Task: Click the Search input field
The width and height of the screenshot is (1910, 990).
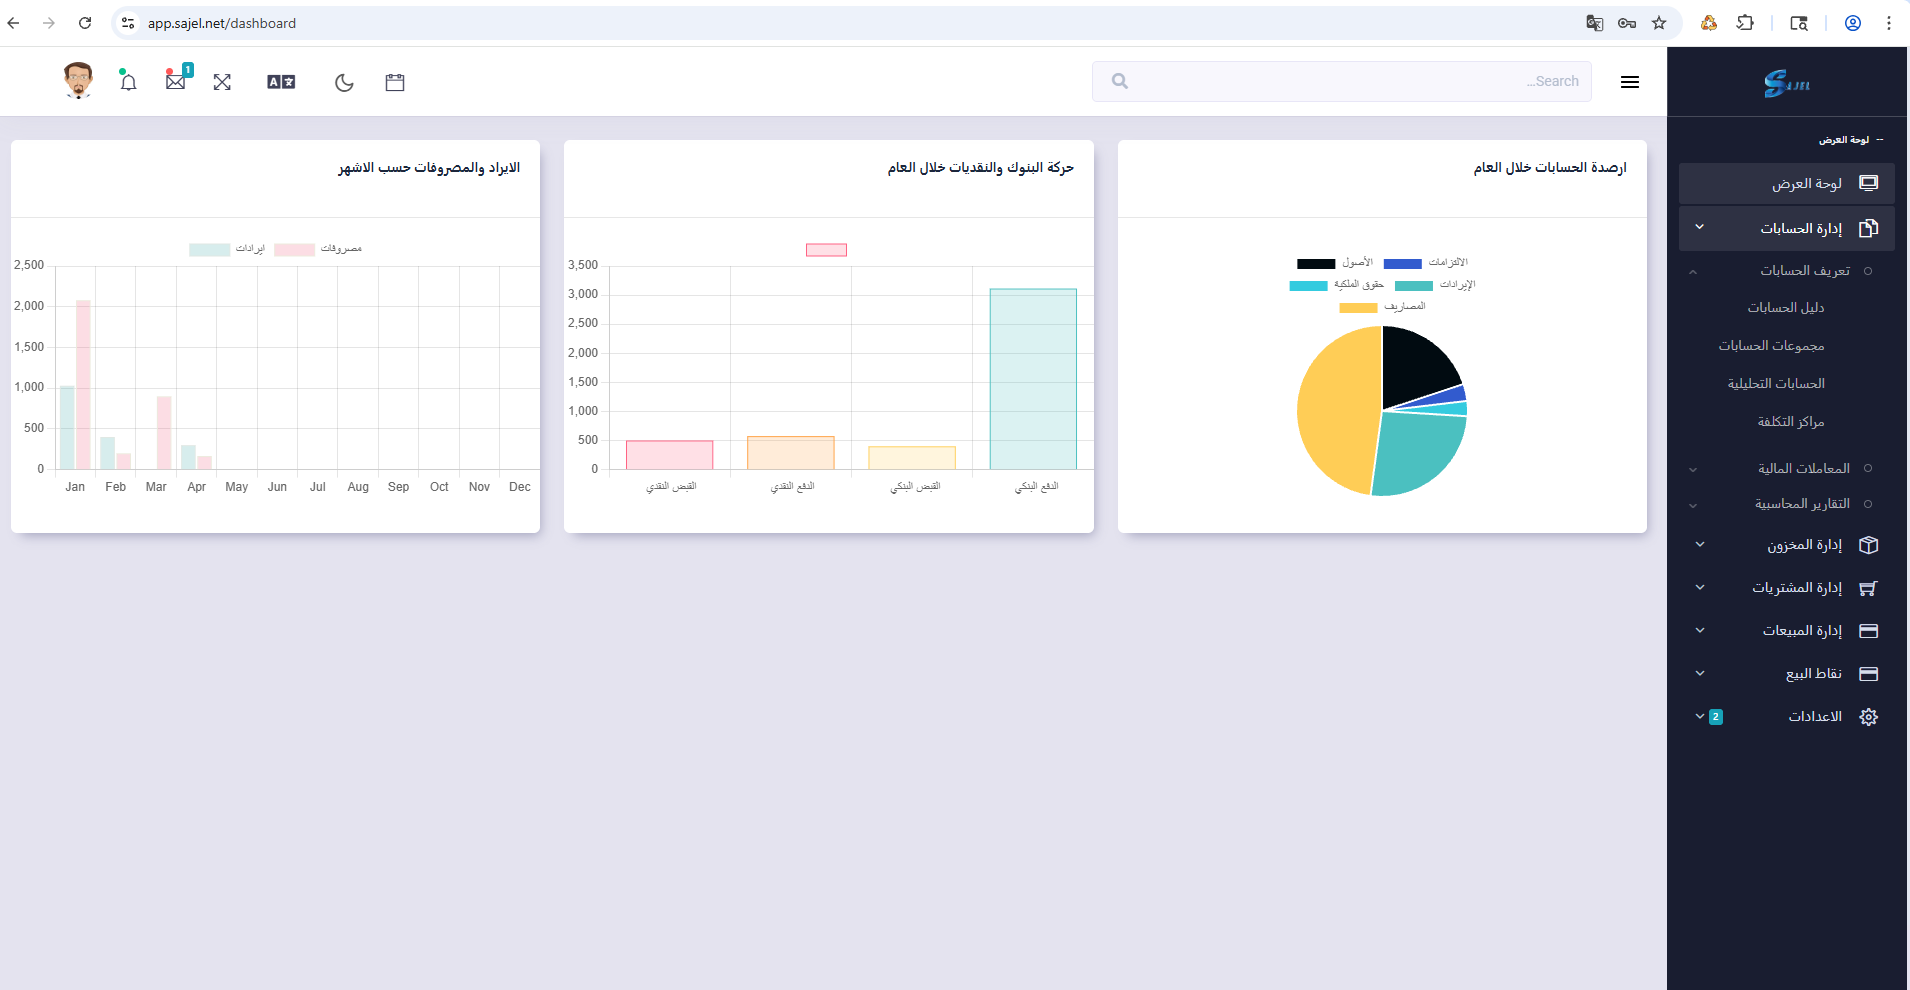Action: [1342, 82]
